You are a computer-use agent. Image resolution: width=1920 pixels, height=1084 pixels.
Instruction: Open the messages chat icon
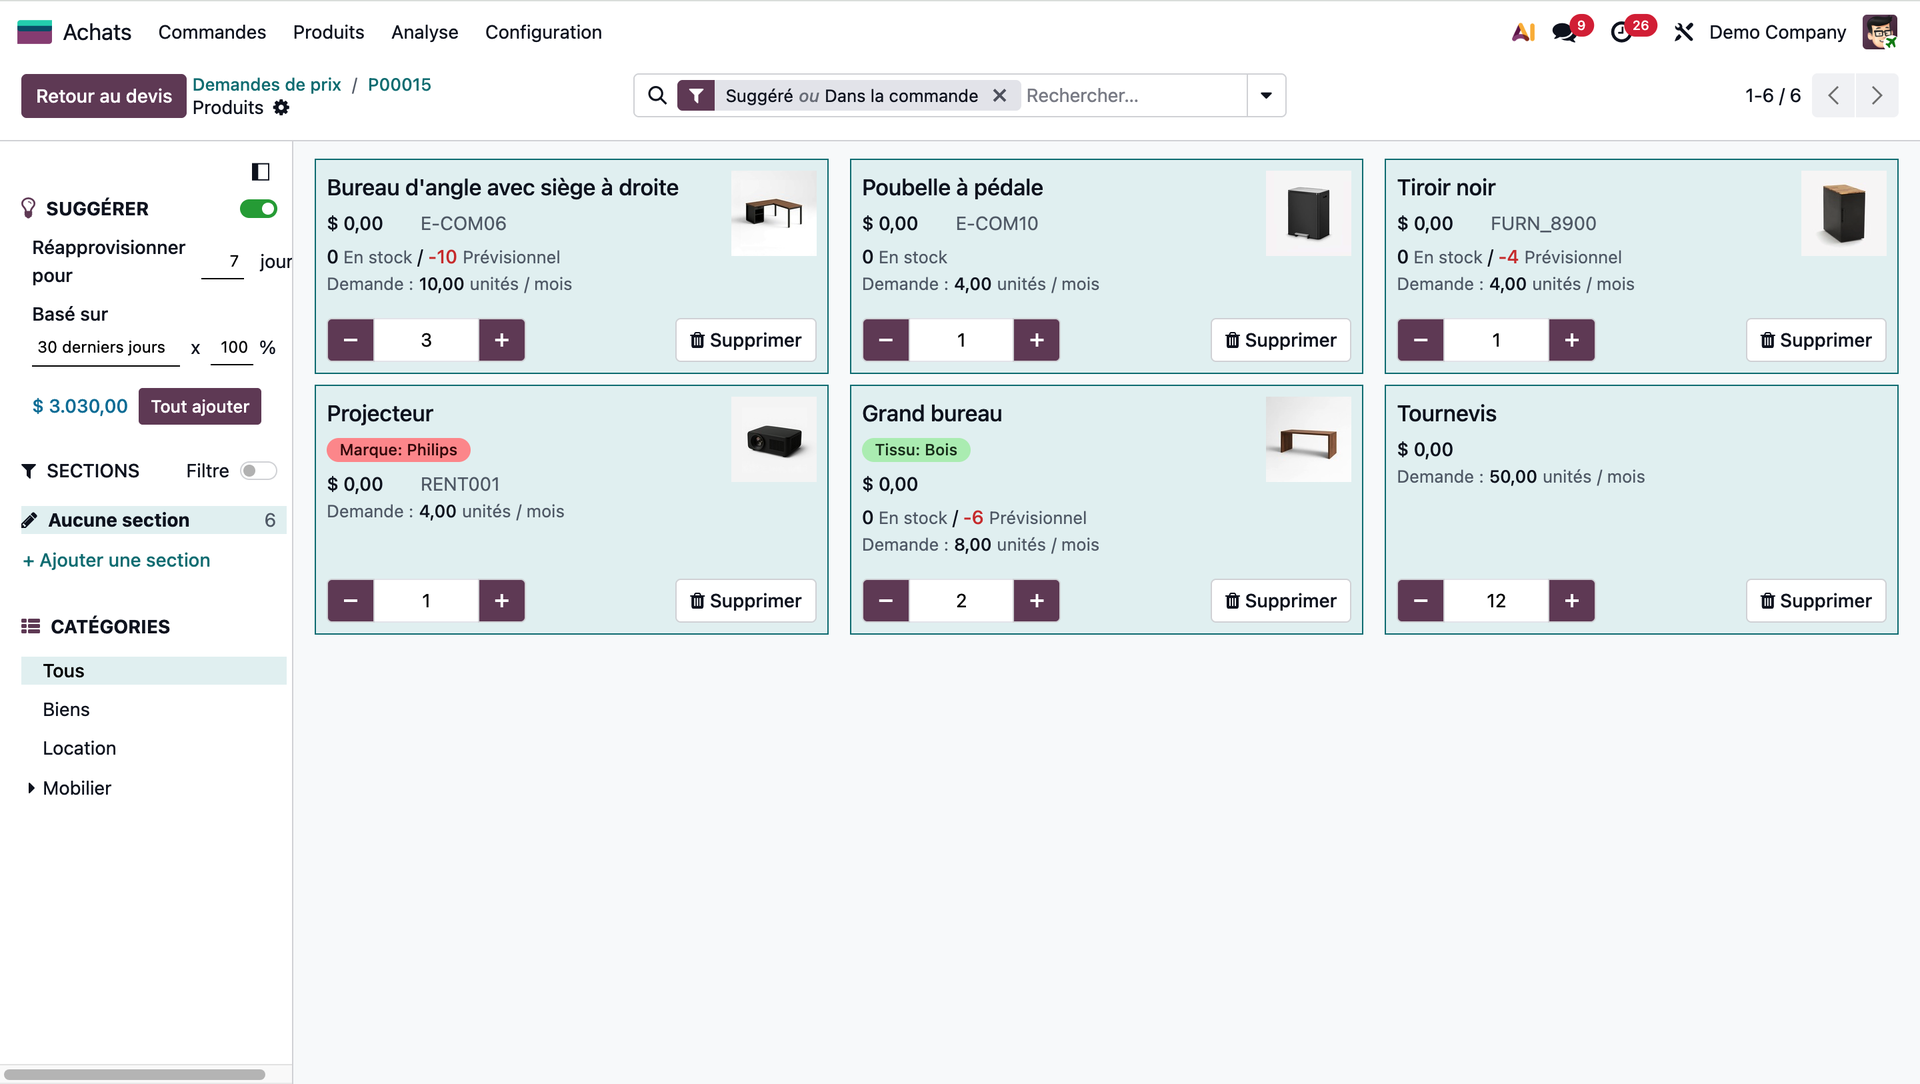coord(1564,32)
